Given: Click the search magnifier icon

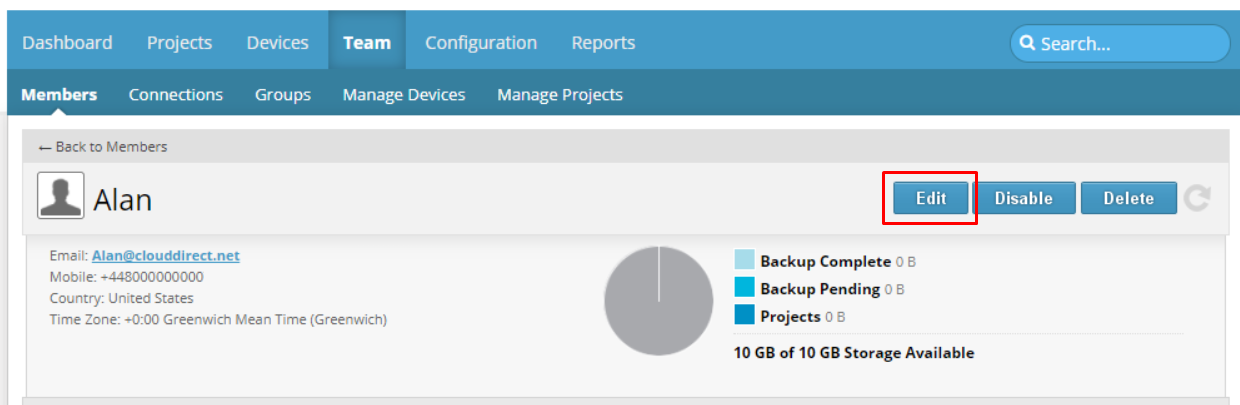Looking at the screenshot, I should point(1027,44).
